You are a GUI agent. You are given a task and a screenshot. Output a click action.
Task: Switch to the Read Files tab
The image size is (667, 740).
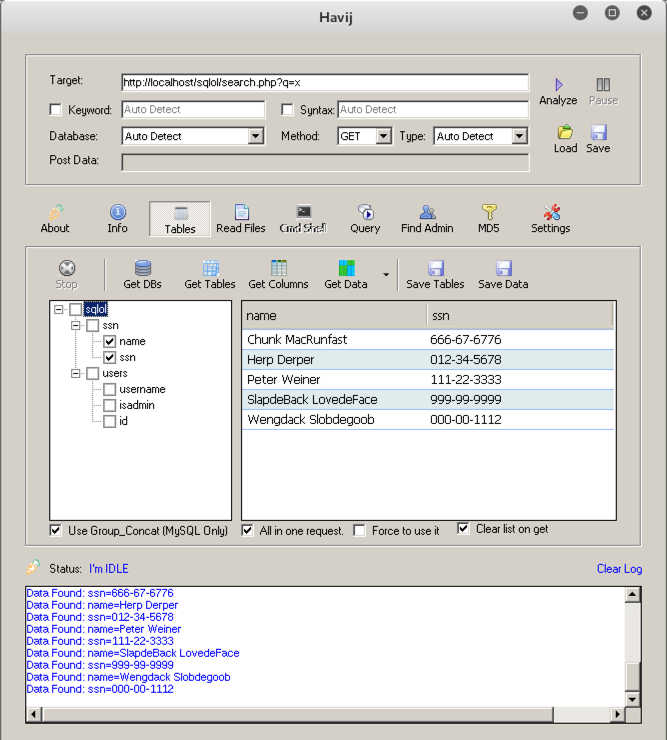coord(241,218)
